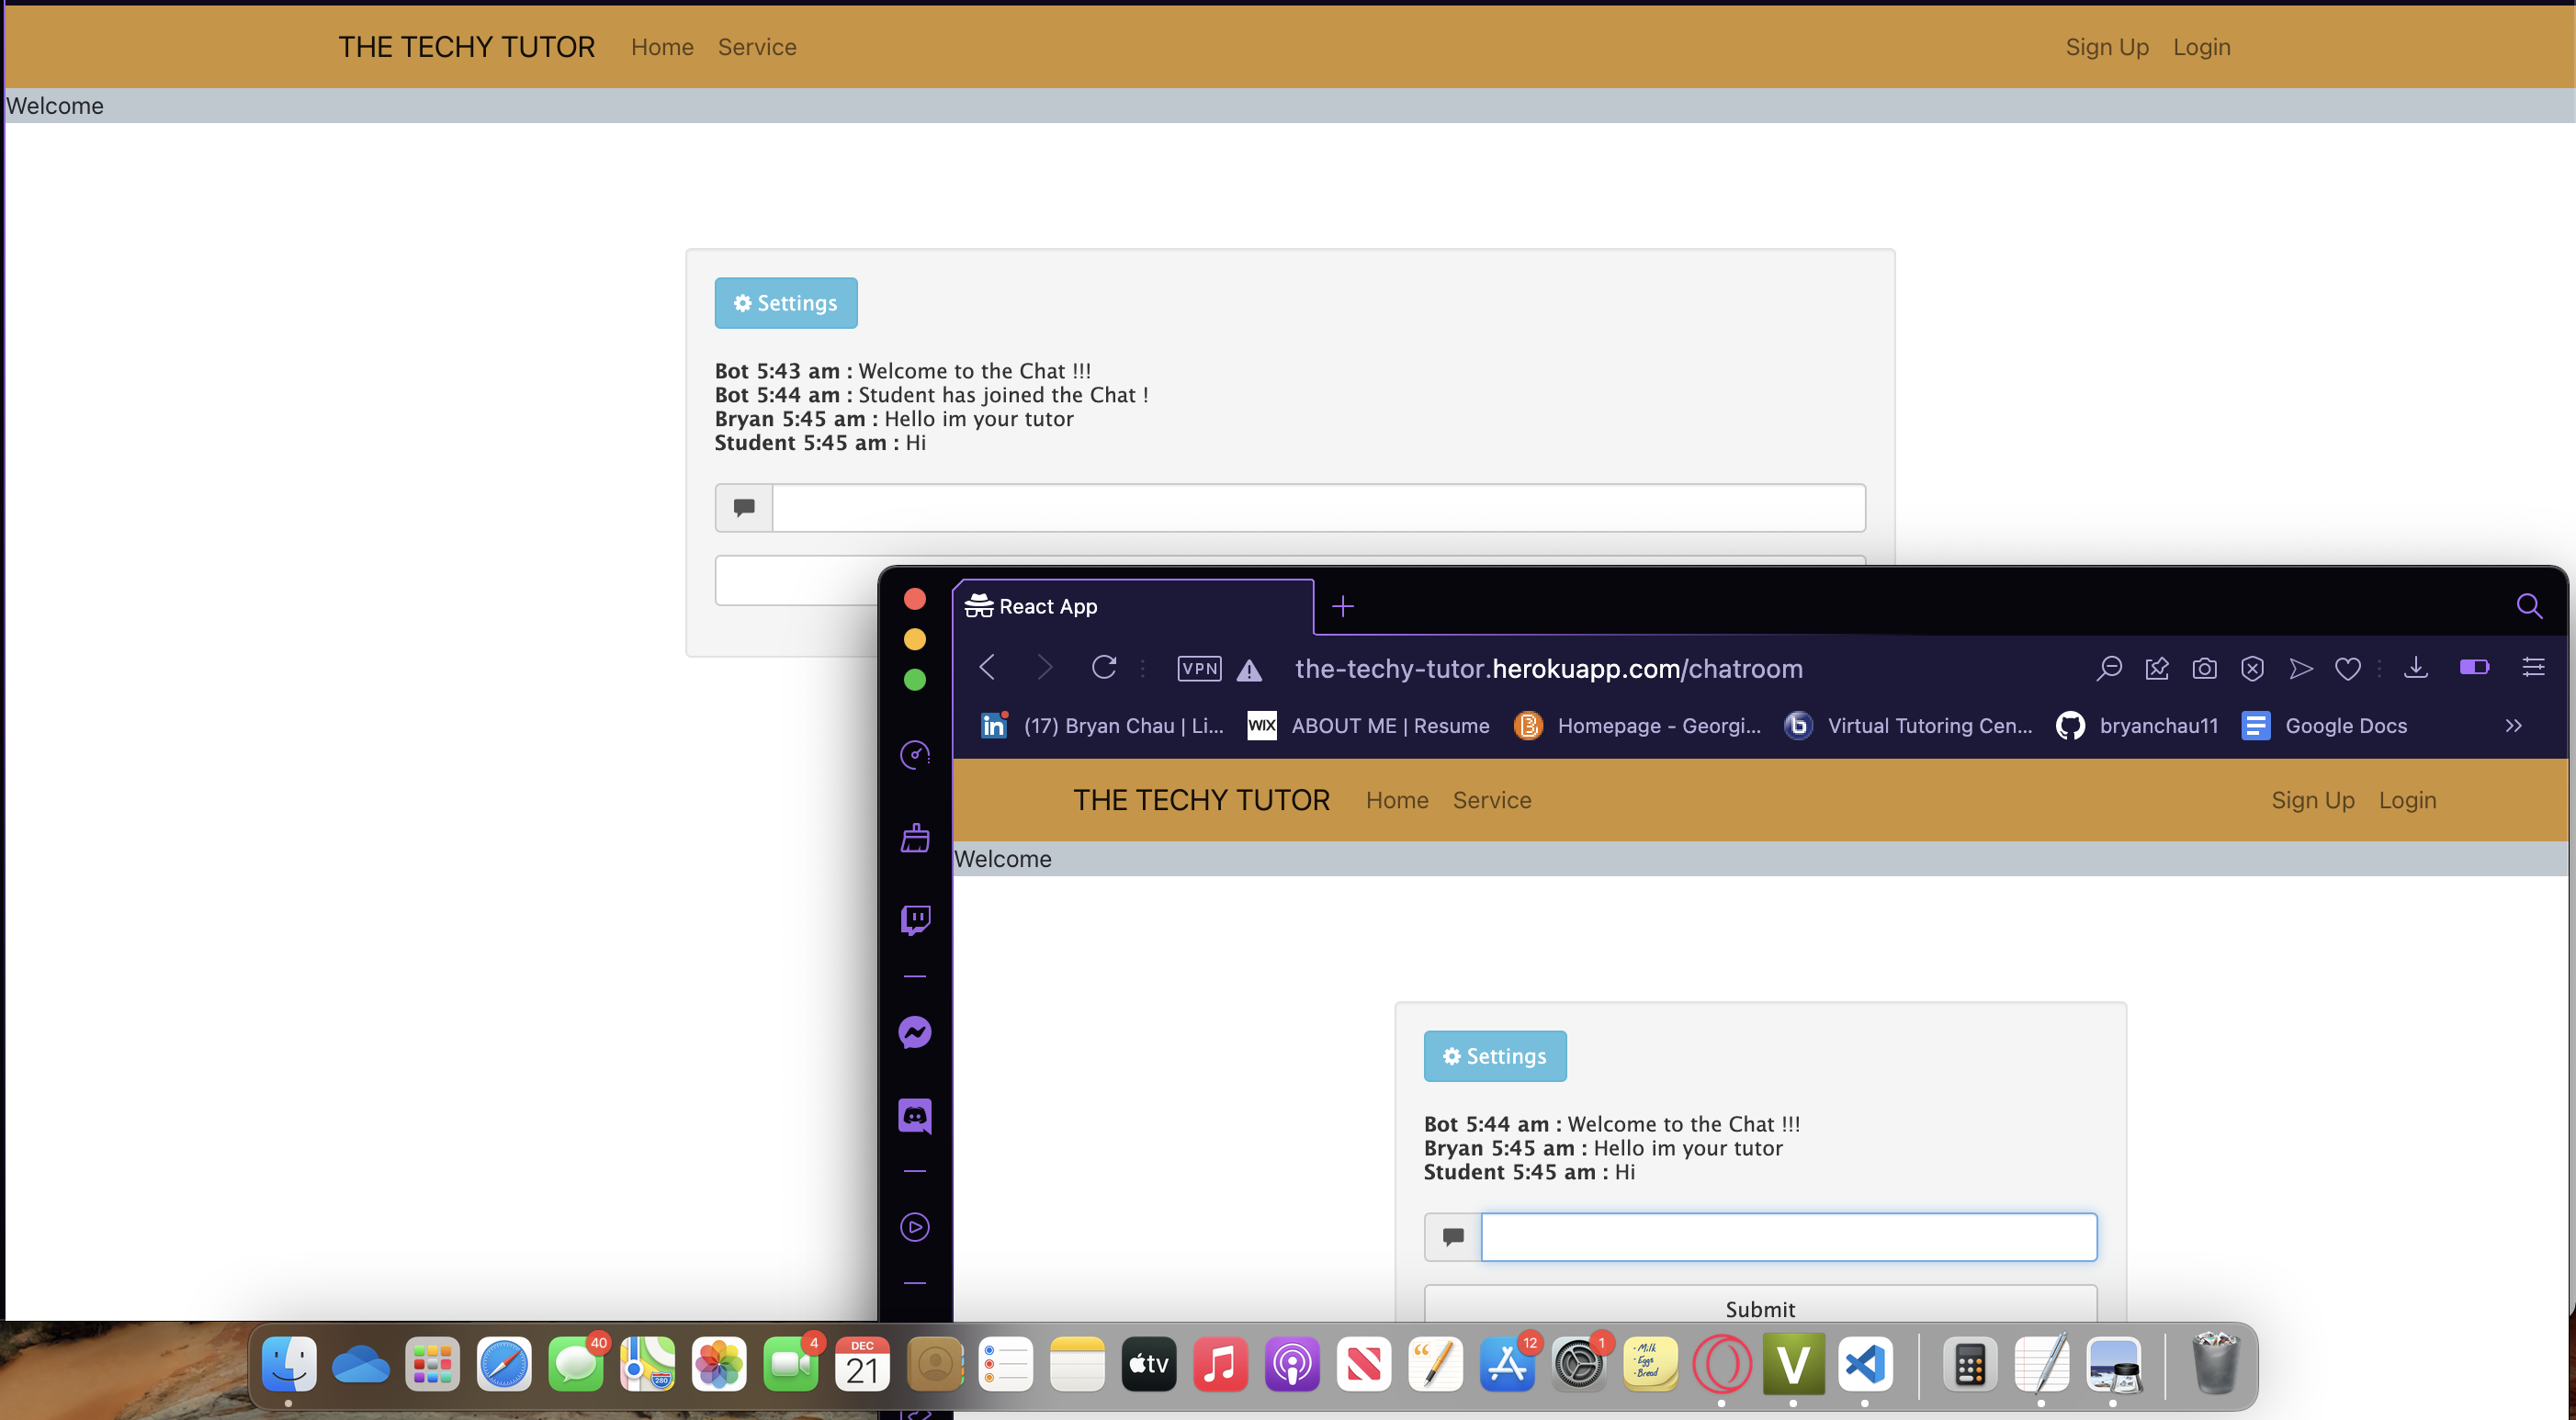The image size is (2576, 1420).
Task: Click the chat message input field
Action: tap(1788, 1237)
